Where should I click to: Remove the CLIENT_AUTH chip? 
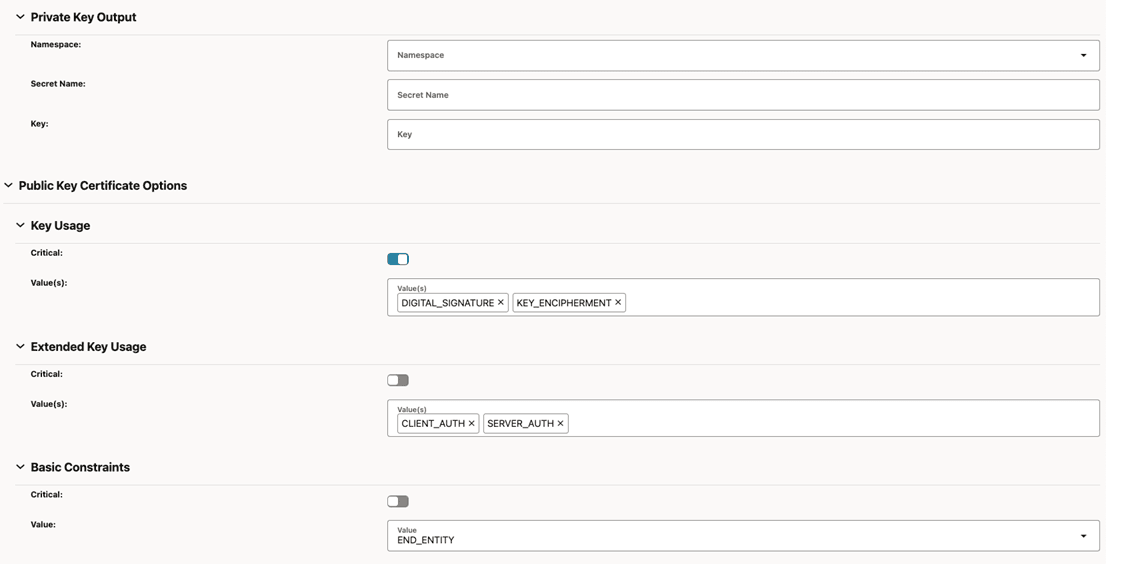[472, 423]
